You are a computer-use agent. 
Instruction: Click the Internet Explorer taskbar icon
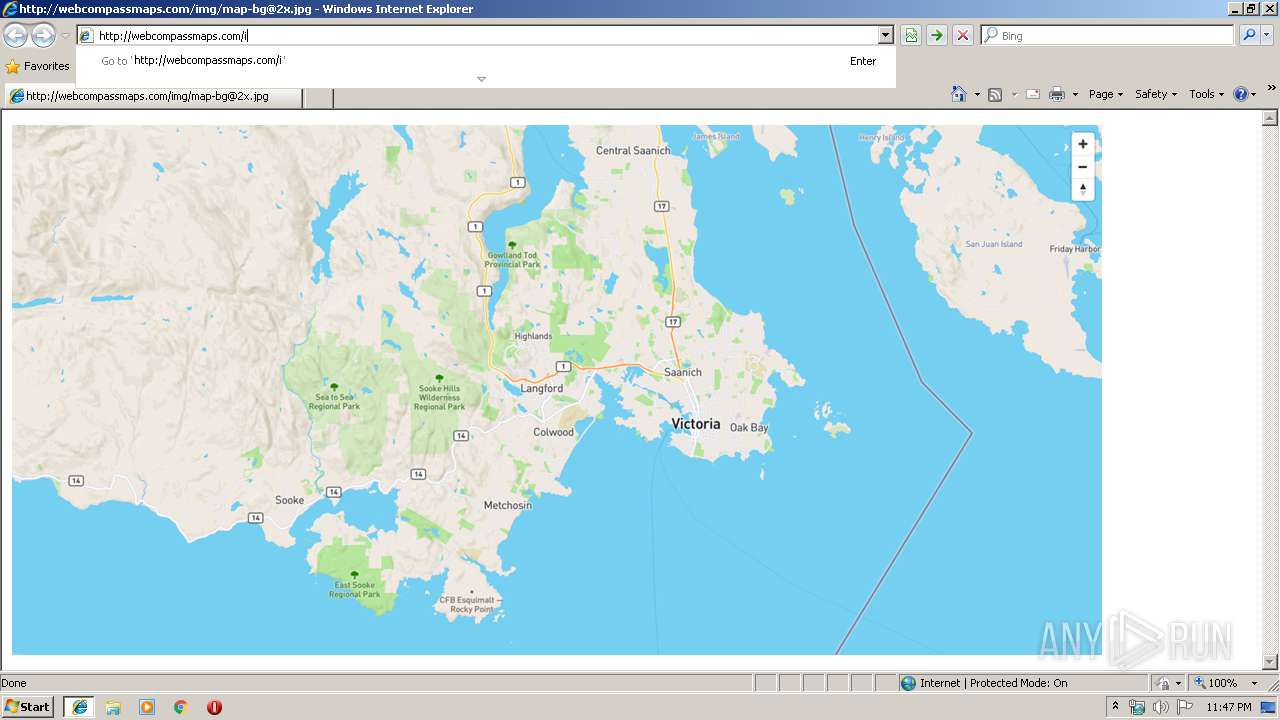pos(79,707)
